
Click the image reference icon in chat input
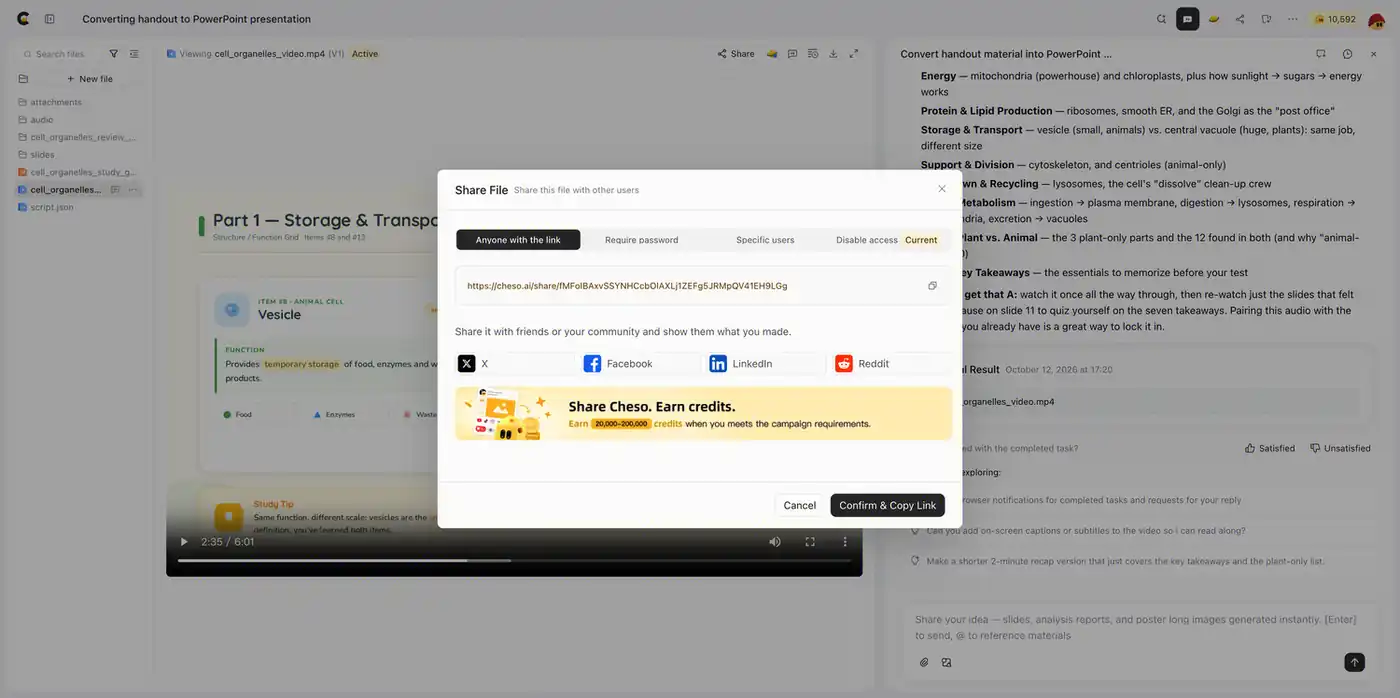coord(946,662)
